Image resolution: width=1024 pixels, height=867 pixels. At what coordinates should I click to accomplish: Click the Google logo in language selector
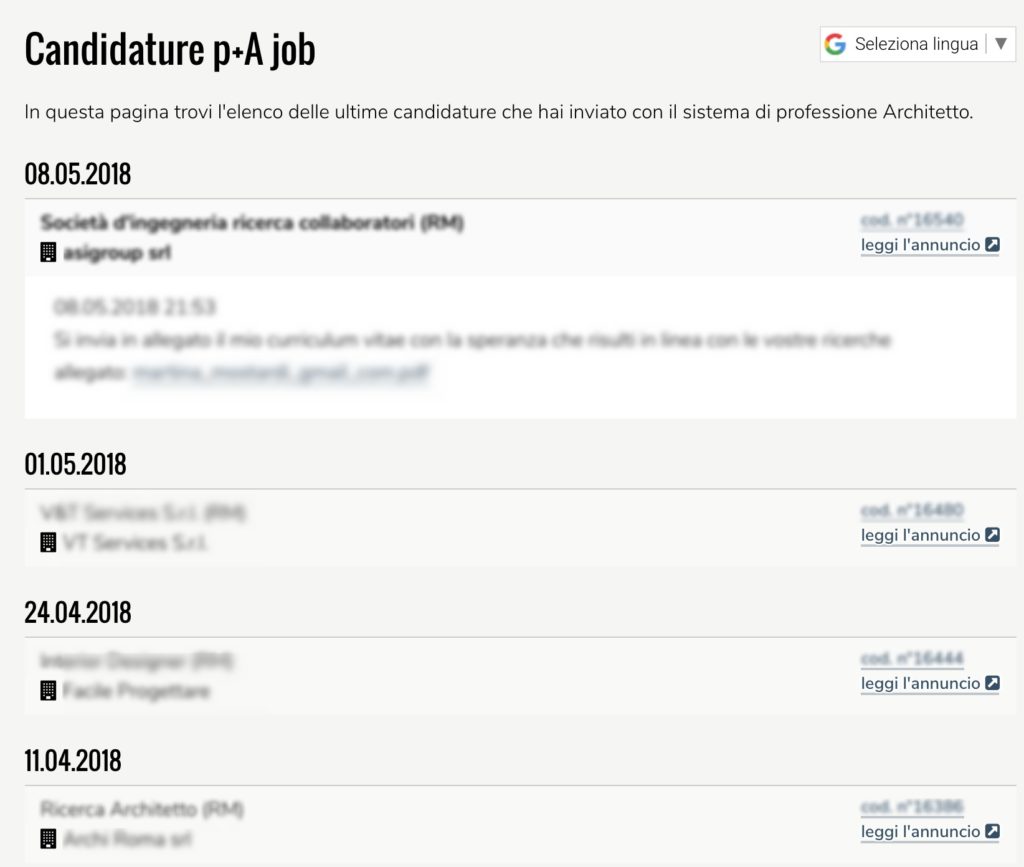pyautogui.click(x=835, y=44)
